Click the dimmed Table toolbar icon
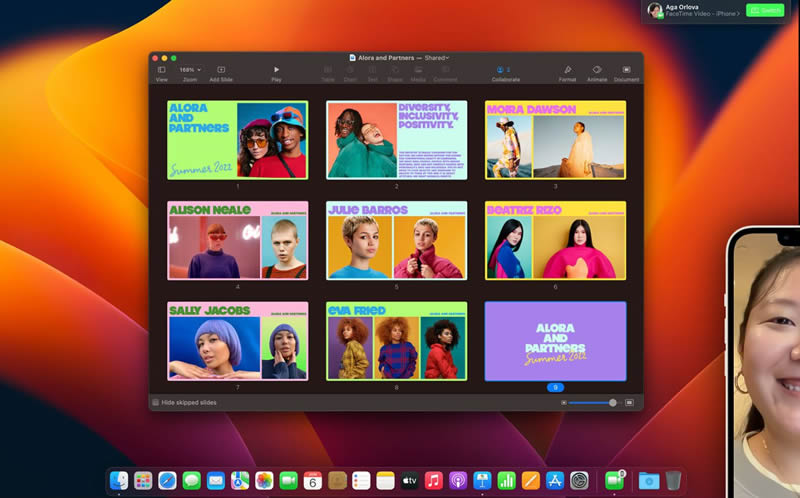The height and width of the screenshot is (498, 800). [328, 70]
